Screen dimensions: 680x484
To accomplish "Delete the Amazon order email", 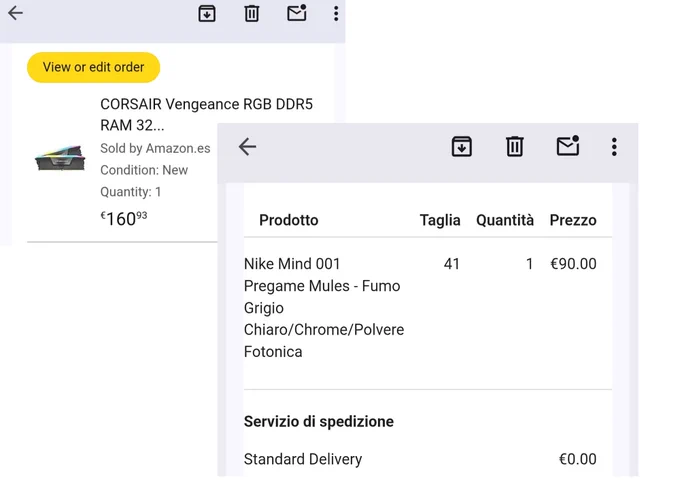I will click(x=252, y=13).
